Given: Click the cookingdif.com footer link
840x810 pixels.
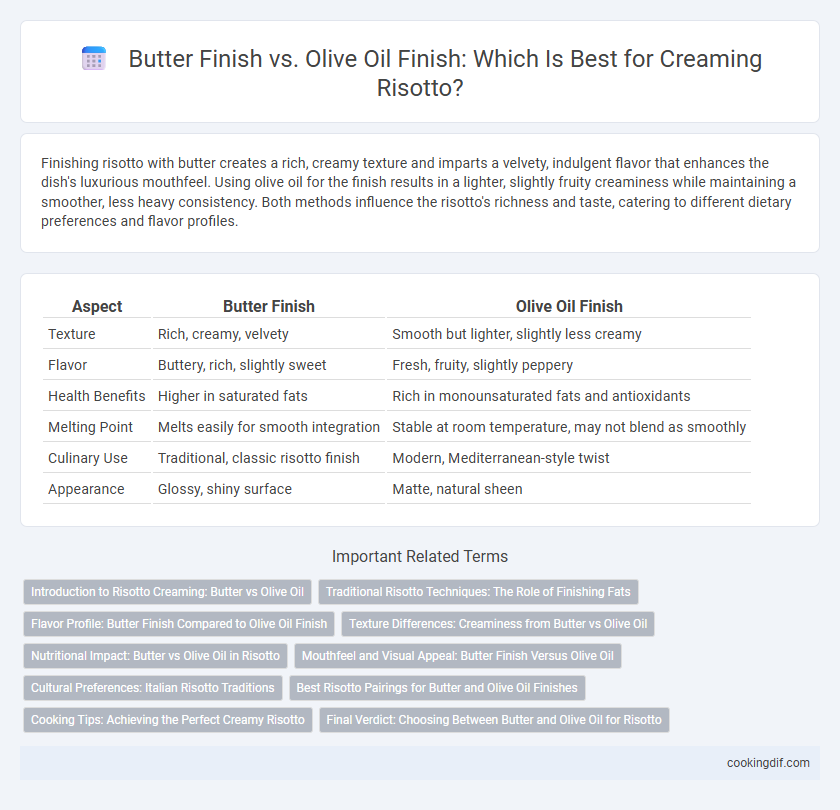Looking at the screenshot, I should pyautogui.click(x=768, y=763).
